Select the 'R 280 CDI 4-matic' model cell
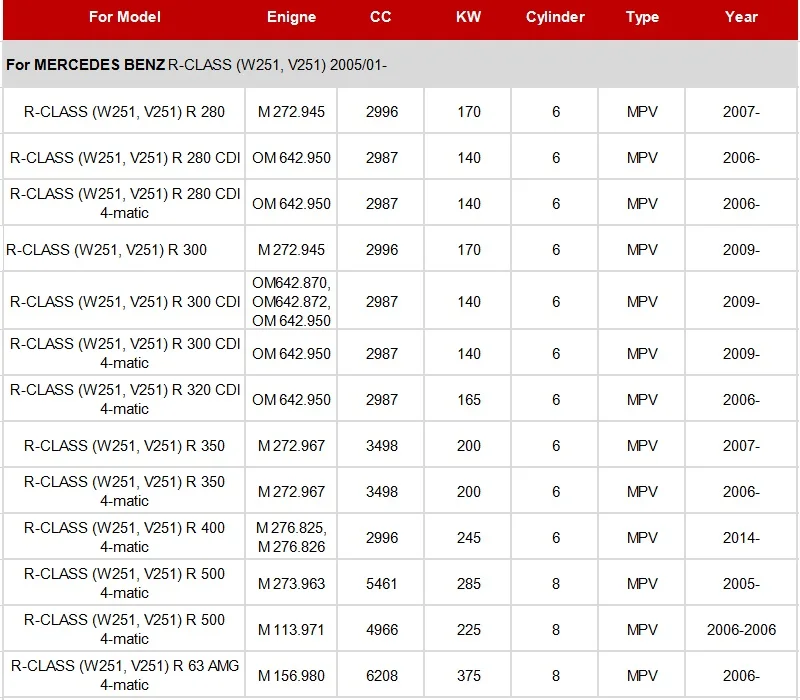The height and width of the screenshot is (700, 800). [124, 203]
